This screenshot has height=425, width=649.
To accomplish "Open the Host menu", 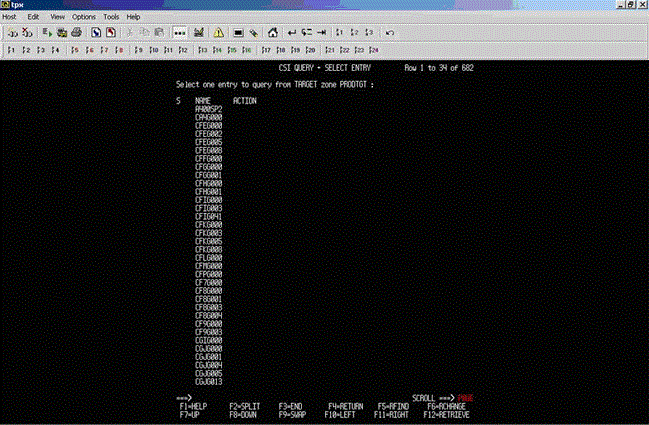I will [x=10, y=17].
